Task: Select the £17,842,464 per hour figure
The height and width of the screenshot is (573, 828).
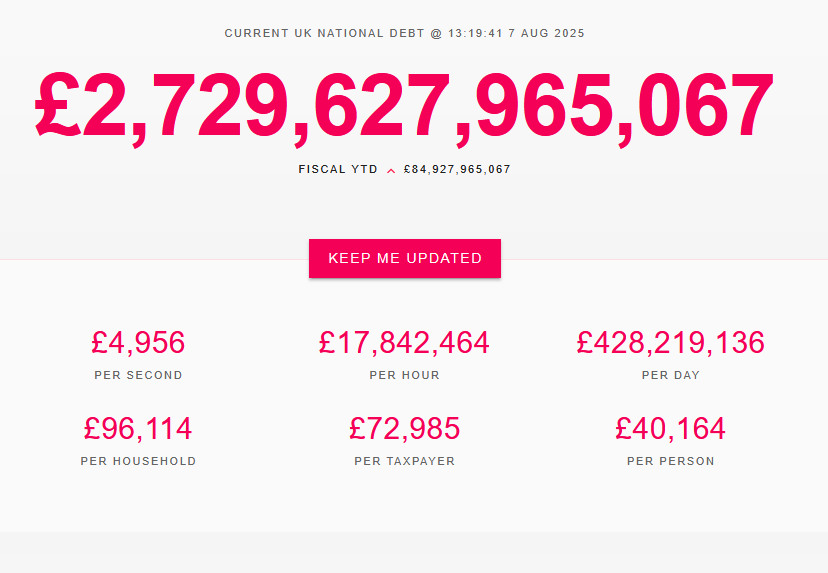Action: 404,342
